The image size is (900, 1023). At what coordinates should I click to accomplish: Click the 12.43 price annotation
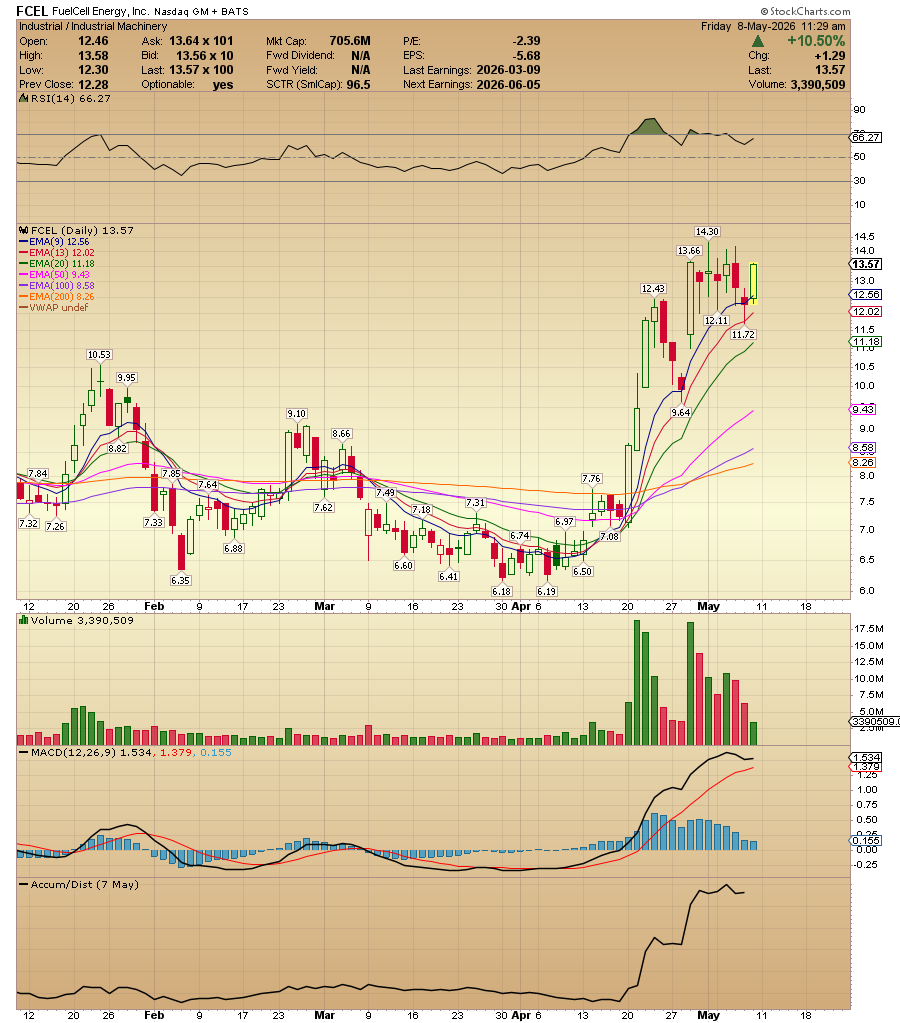653,288
